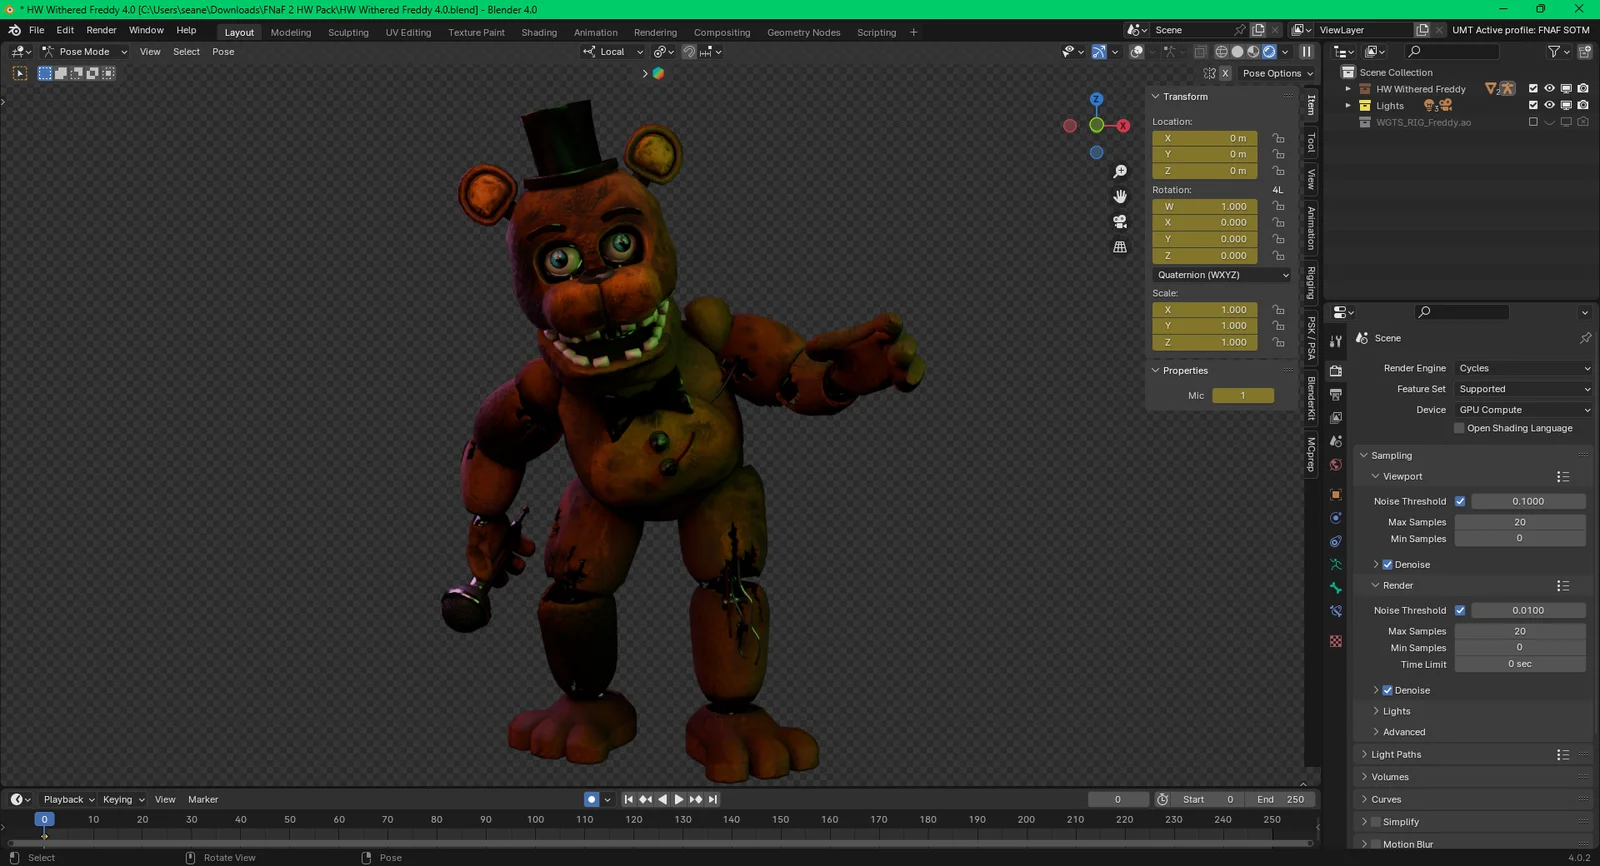This screenshot has height=866, width=1600.
Task: Toggle Render Denoise checkbox
Action: click(1387, 690)
